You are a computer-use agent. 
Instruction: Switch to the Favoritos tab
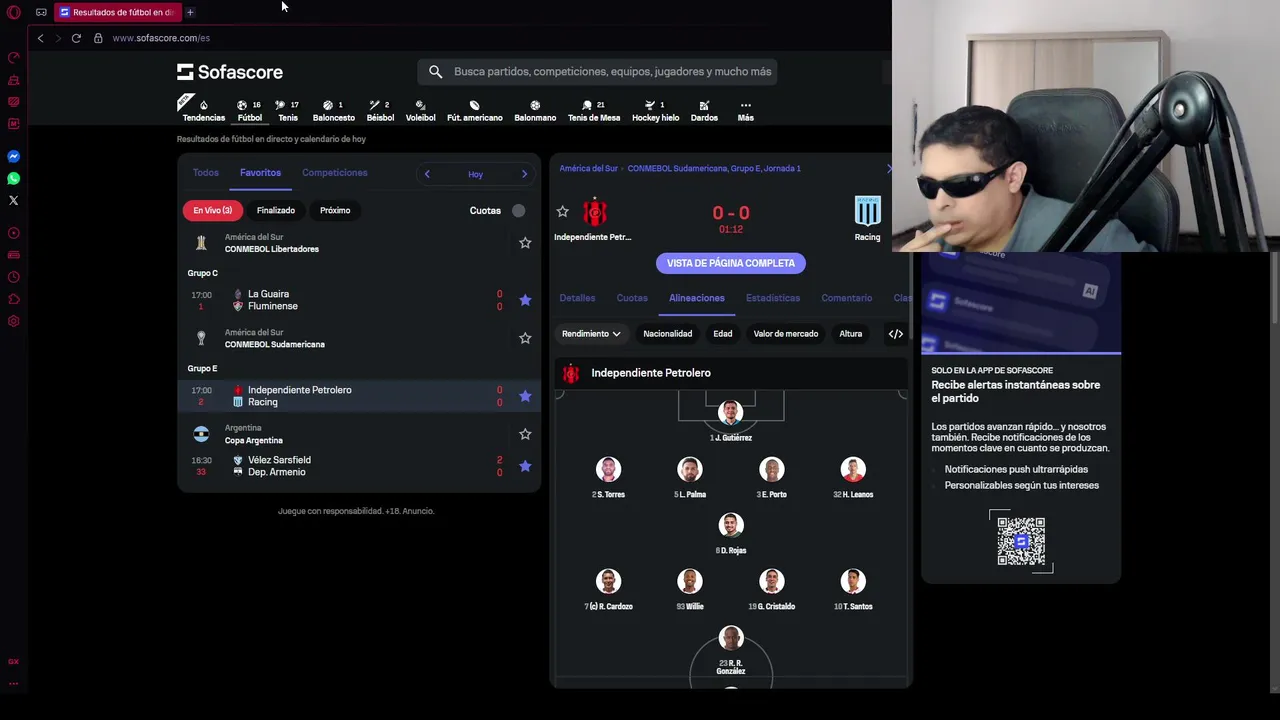click(x=260, y=173)
